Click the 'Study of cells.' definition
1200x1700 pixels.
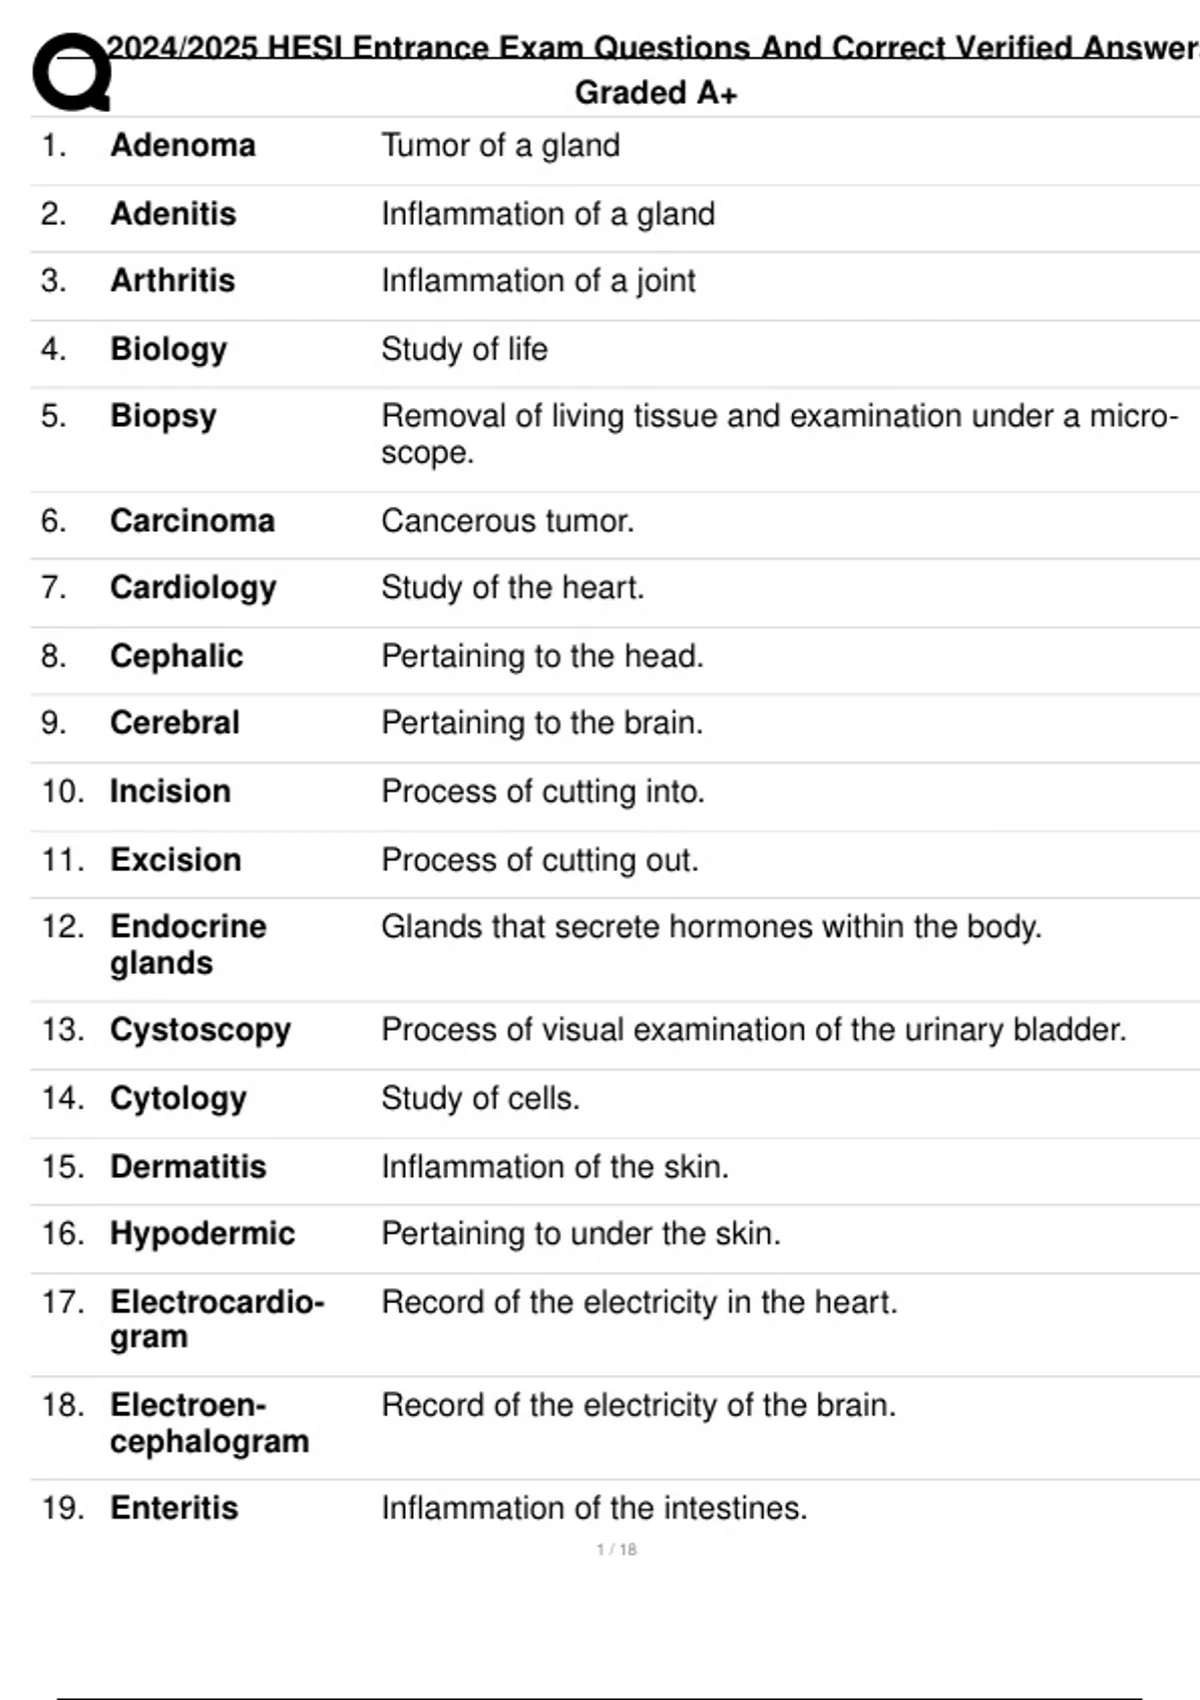480,1098
